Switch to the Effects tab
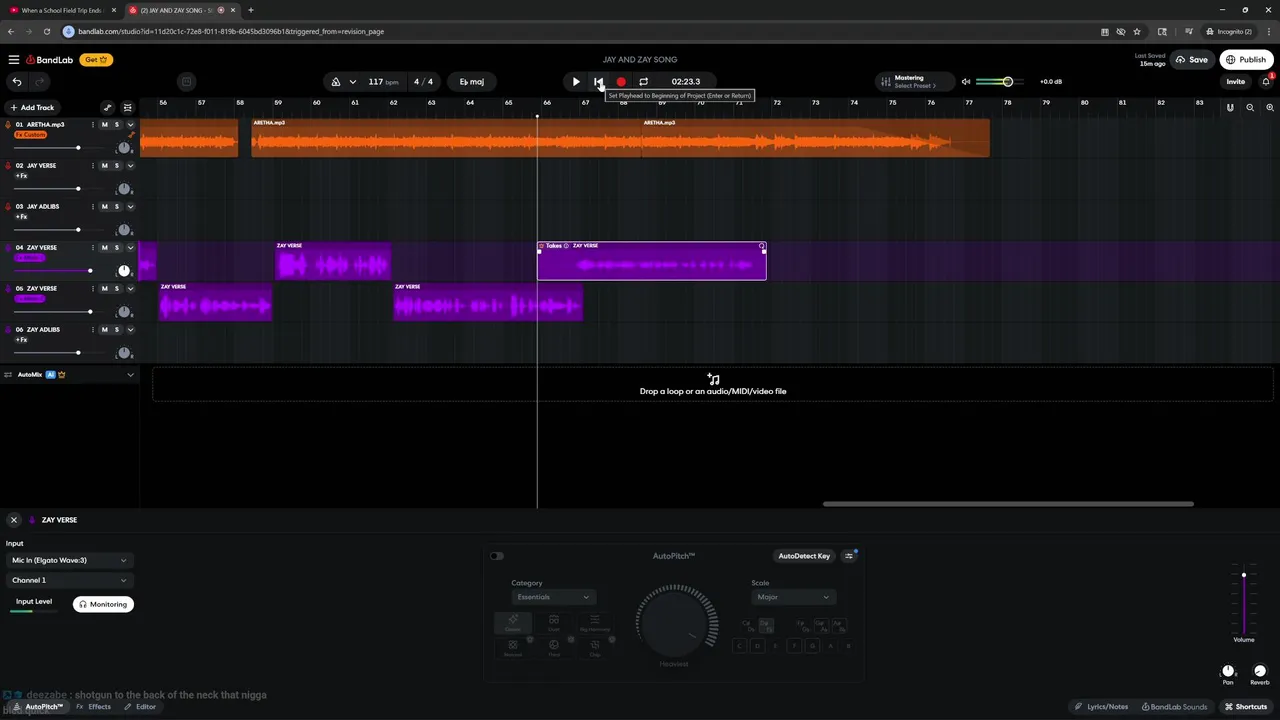Screen dimensions: 1280x720 pyautogui.click(x=94, y=707)
